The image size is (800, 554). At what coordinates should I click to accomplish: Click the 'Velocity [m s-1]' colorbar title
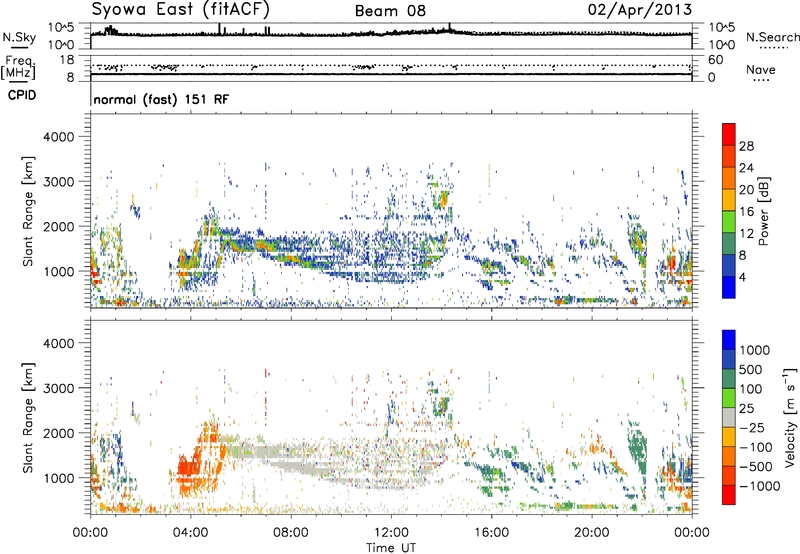[x=790, y=417]
